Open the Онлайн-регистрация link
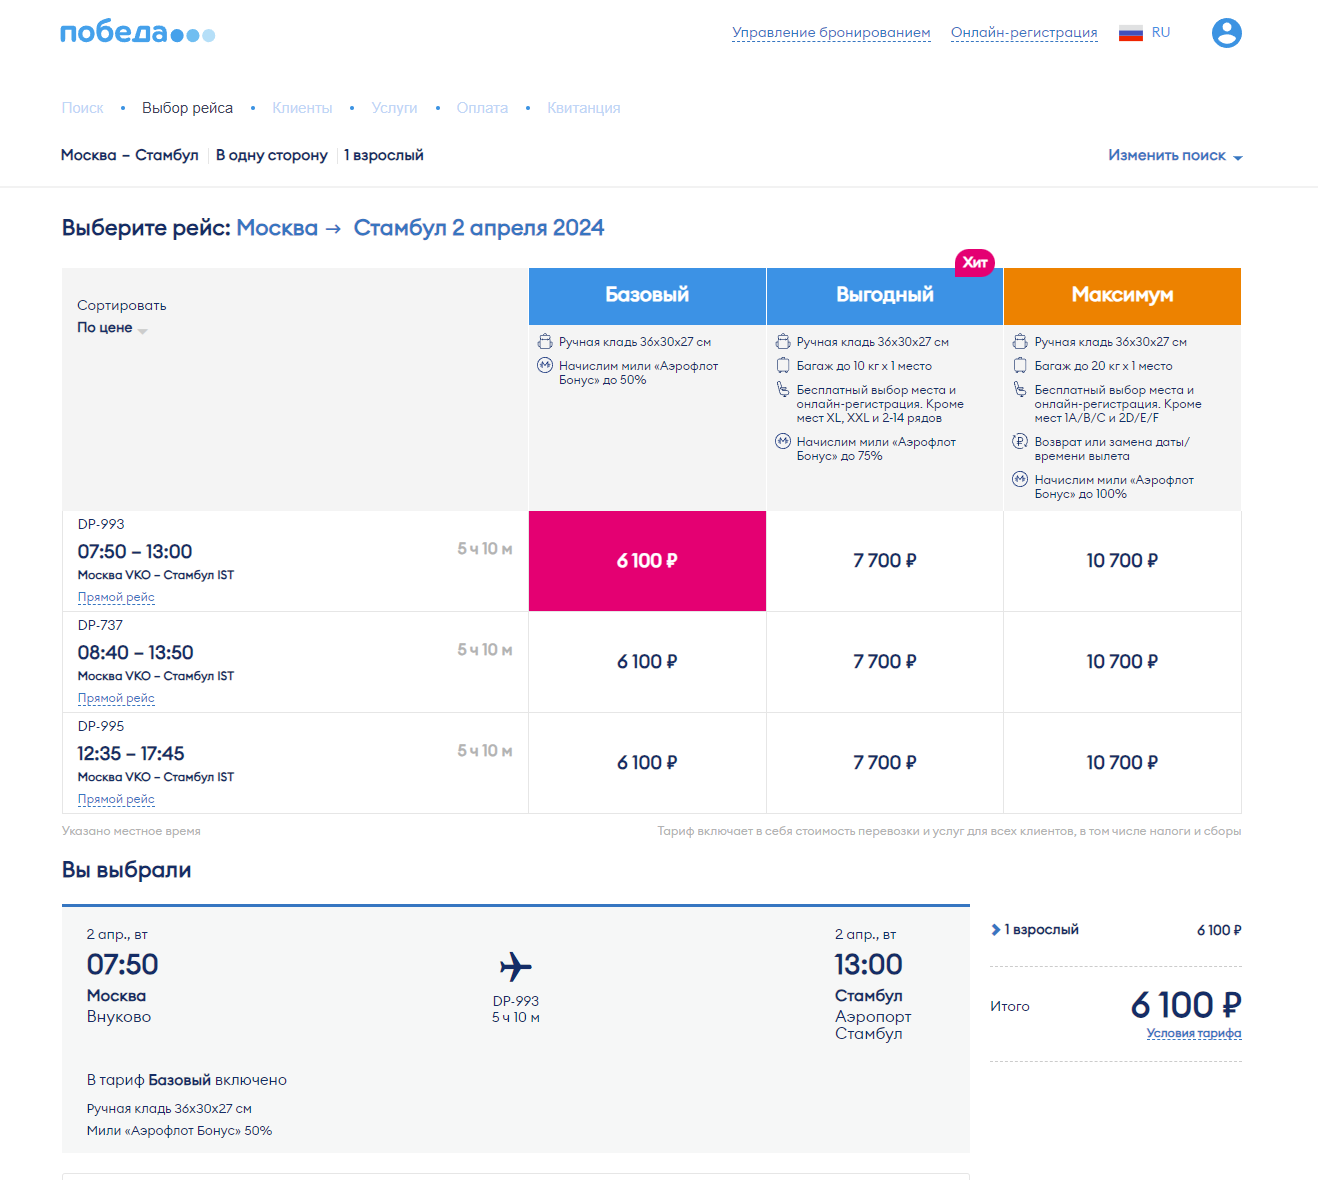This screenshot has height=1180, width=1318. [1023, 33]
